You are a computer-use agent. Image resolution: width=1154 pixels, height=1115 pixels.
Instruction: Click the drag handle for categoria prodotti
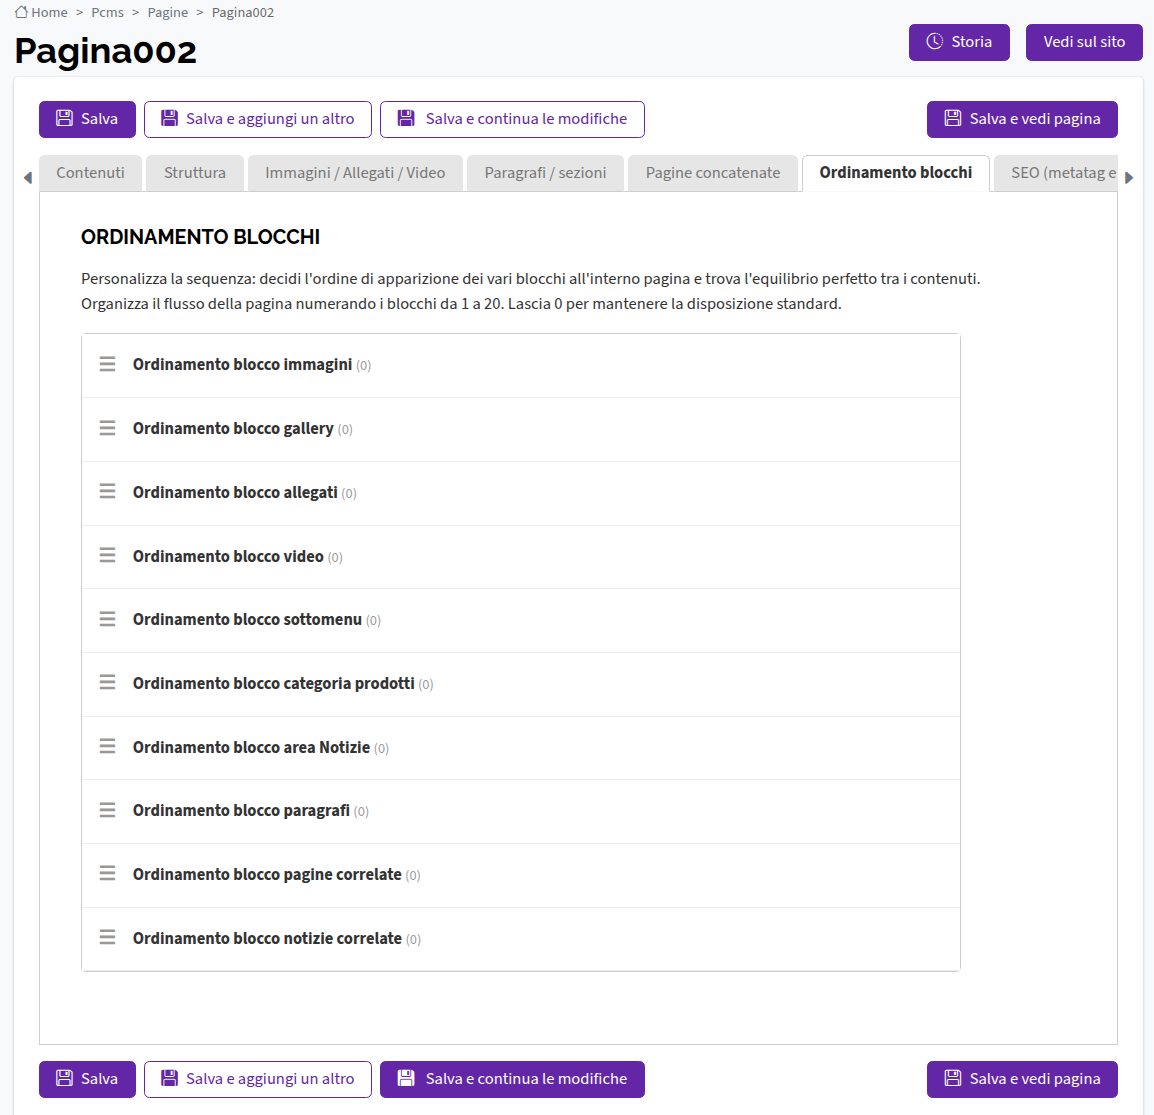(x=107, y=683)
